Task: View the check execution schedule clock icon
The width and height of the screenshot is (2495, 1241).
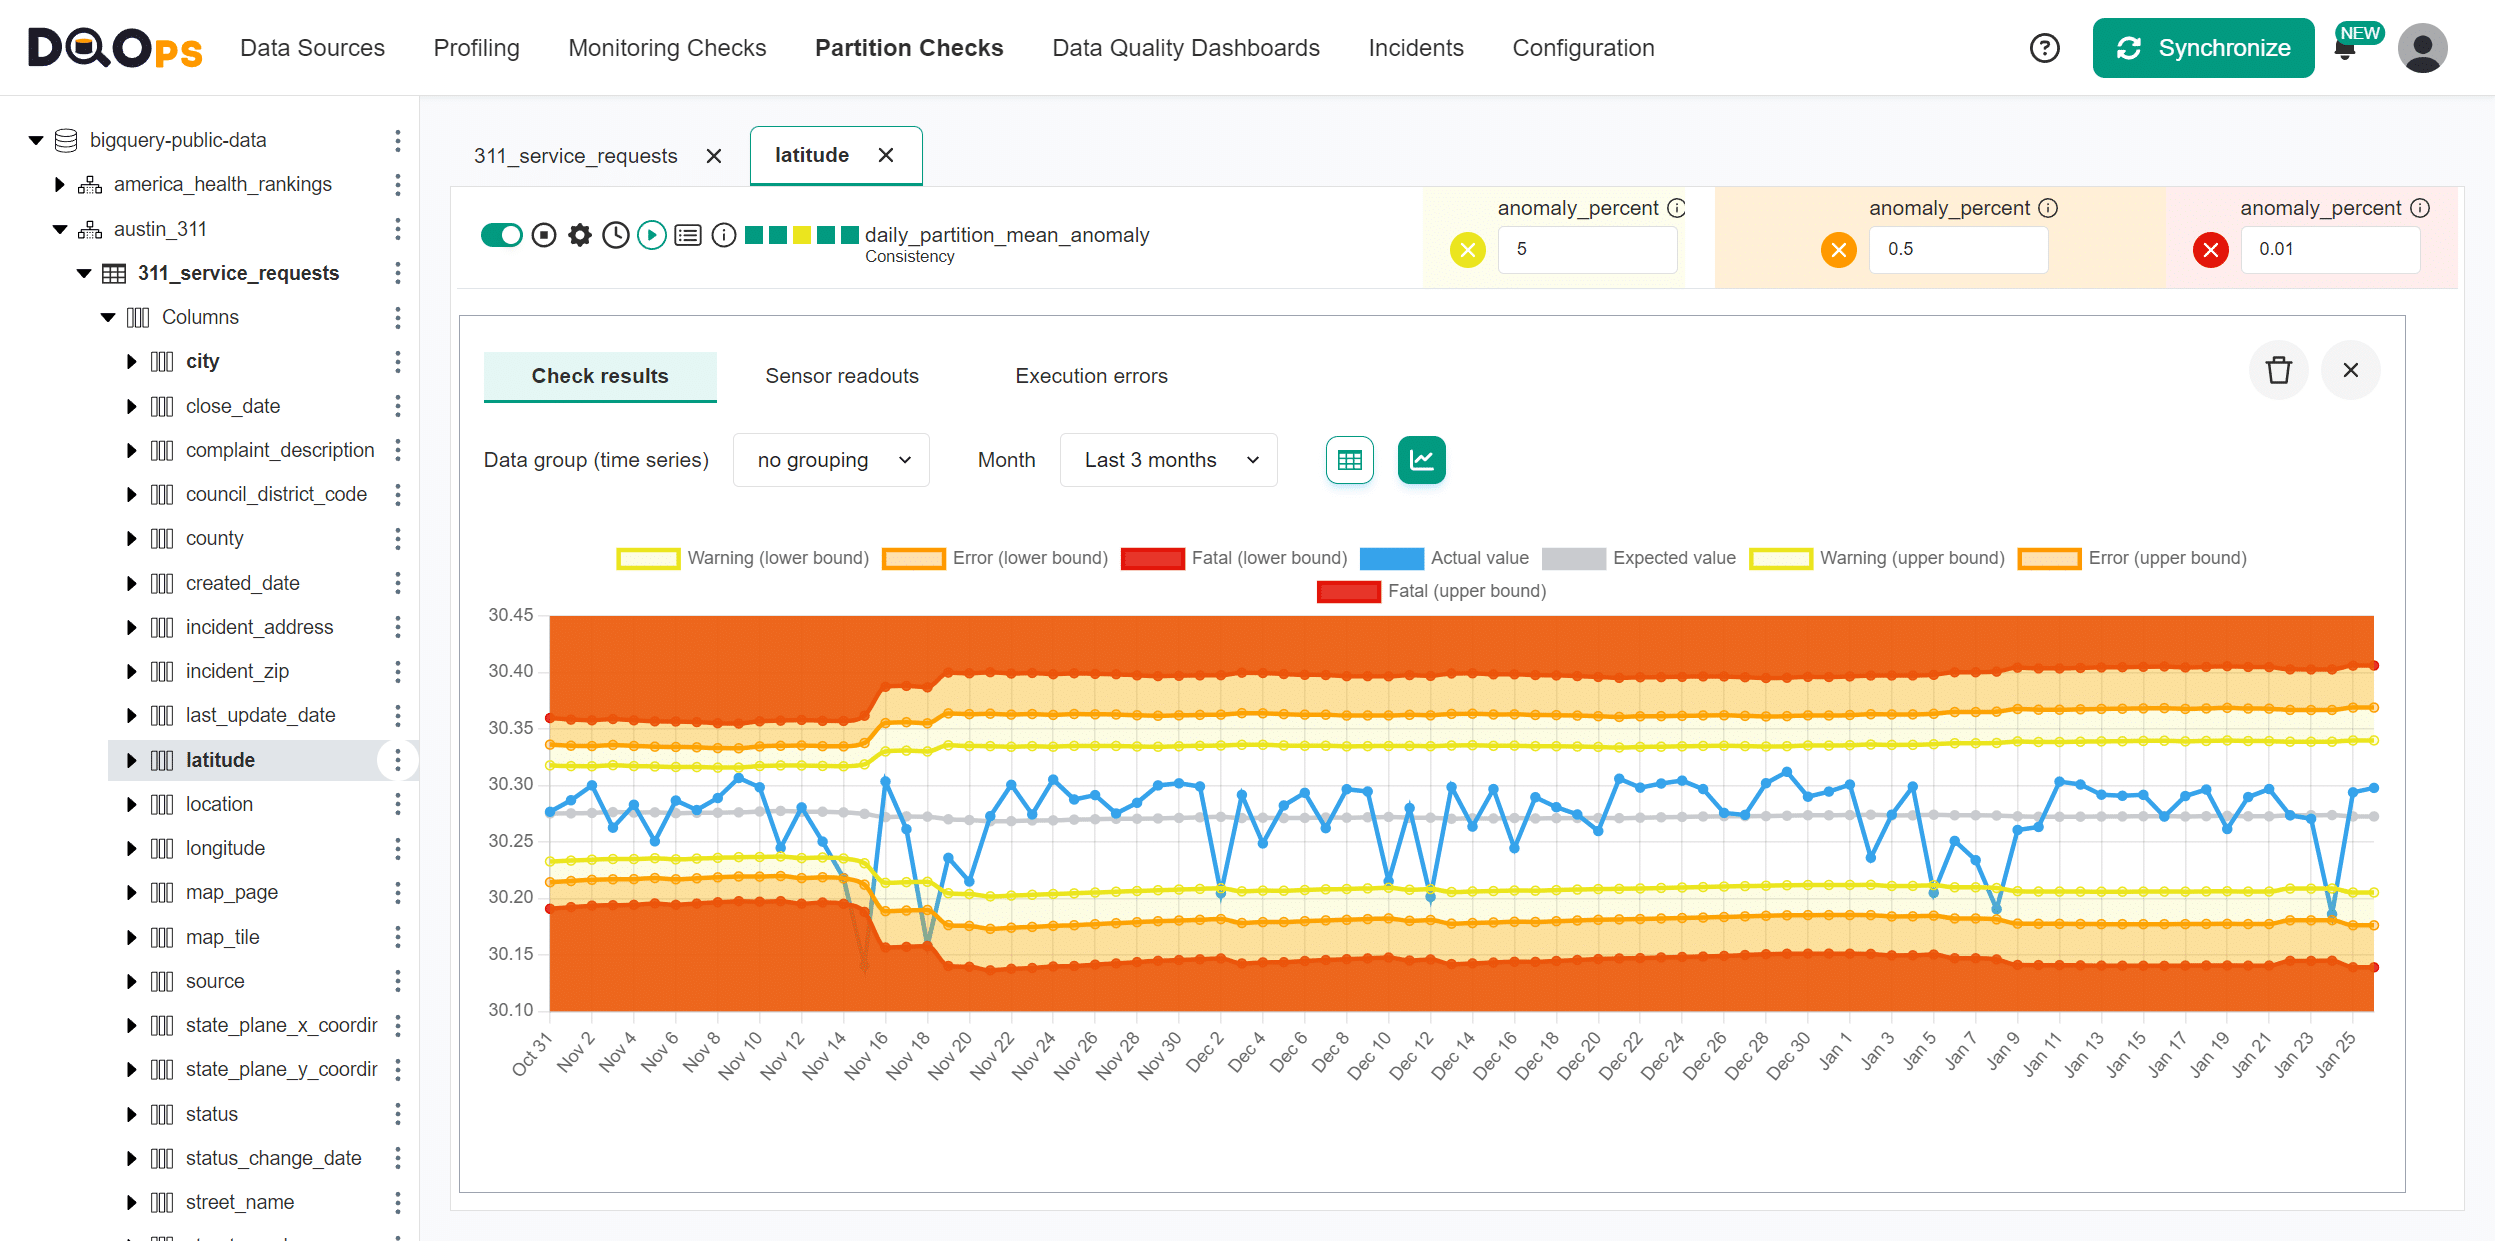Action: click(616, 236)
